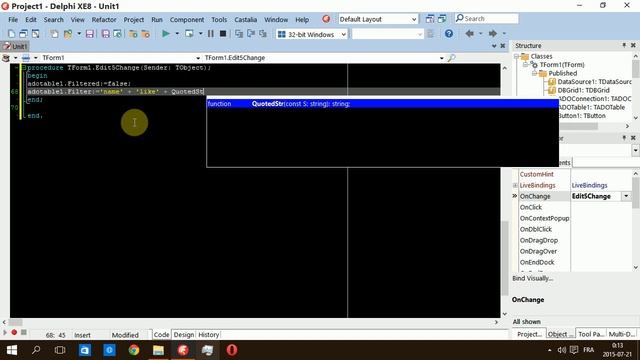Click the Save All toolbar icon

click(x=105, y=34)
